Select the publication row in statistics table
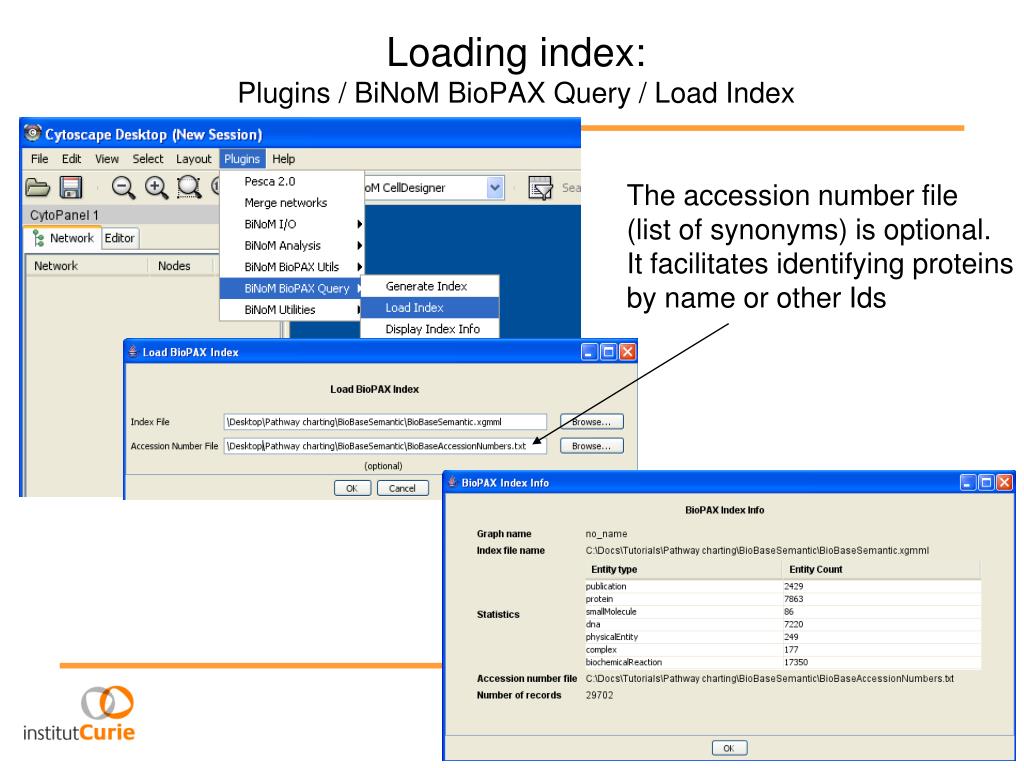Viewport: 1024px width, 768px height. coord(783,586)
